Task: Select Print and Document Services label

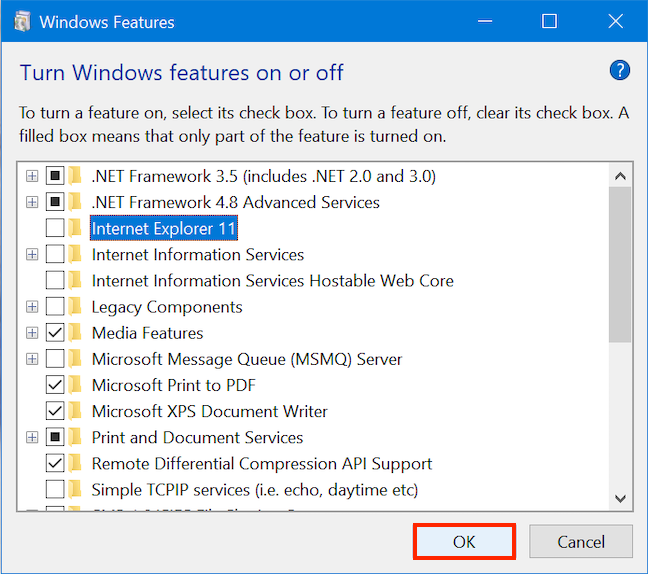Action: coord(197,437)
